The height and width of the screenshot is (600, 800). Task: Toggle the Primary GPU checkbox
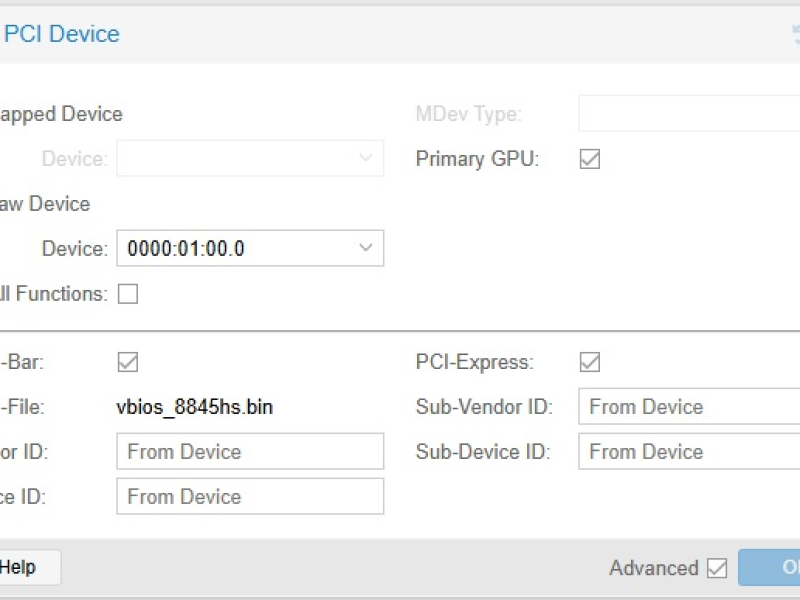click(590, 159)
